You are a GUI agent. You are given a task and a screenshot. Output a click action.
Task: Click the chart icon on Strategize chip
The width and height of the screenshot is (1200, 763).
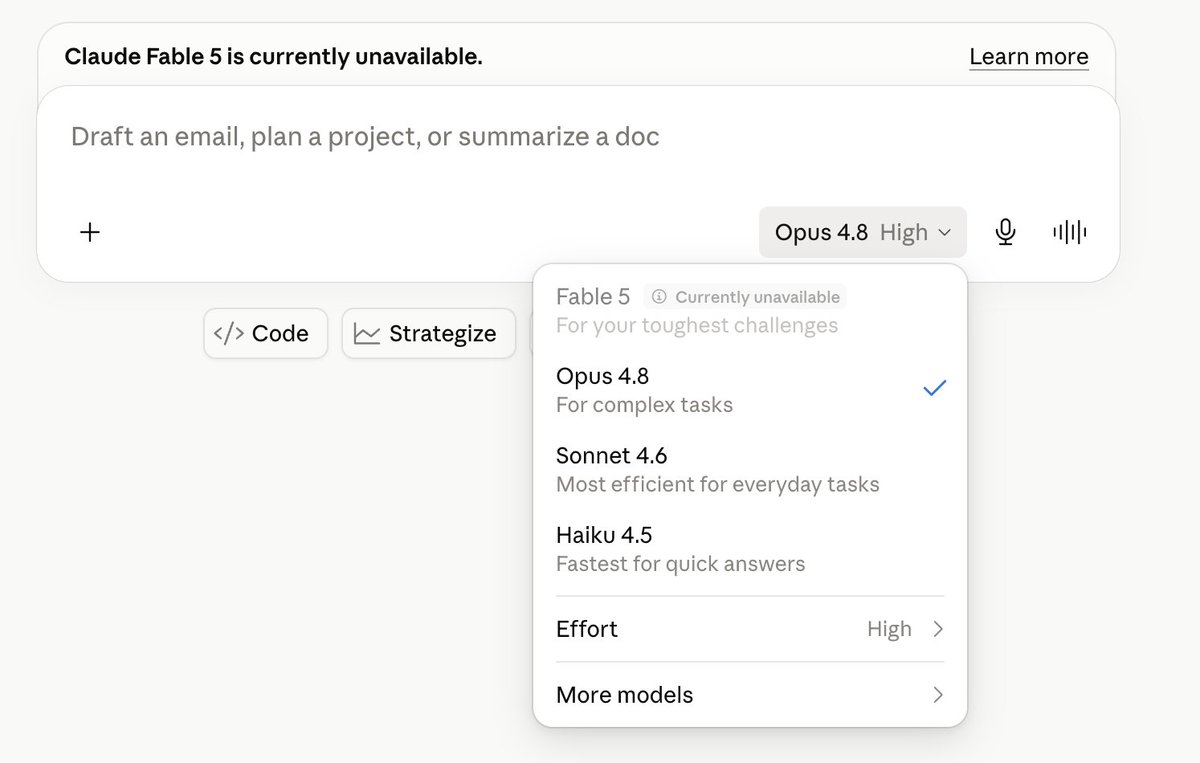tap(367, 333)
